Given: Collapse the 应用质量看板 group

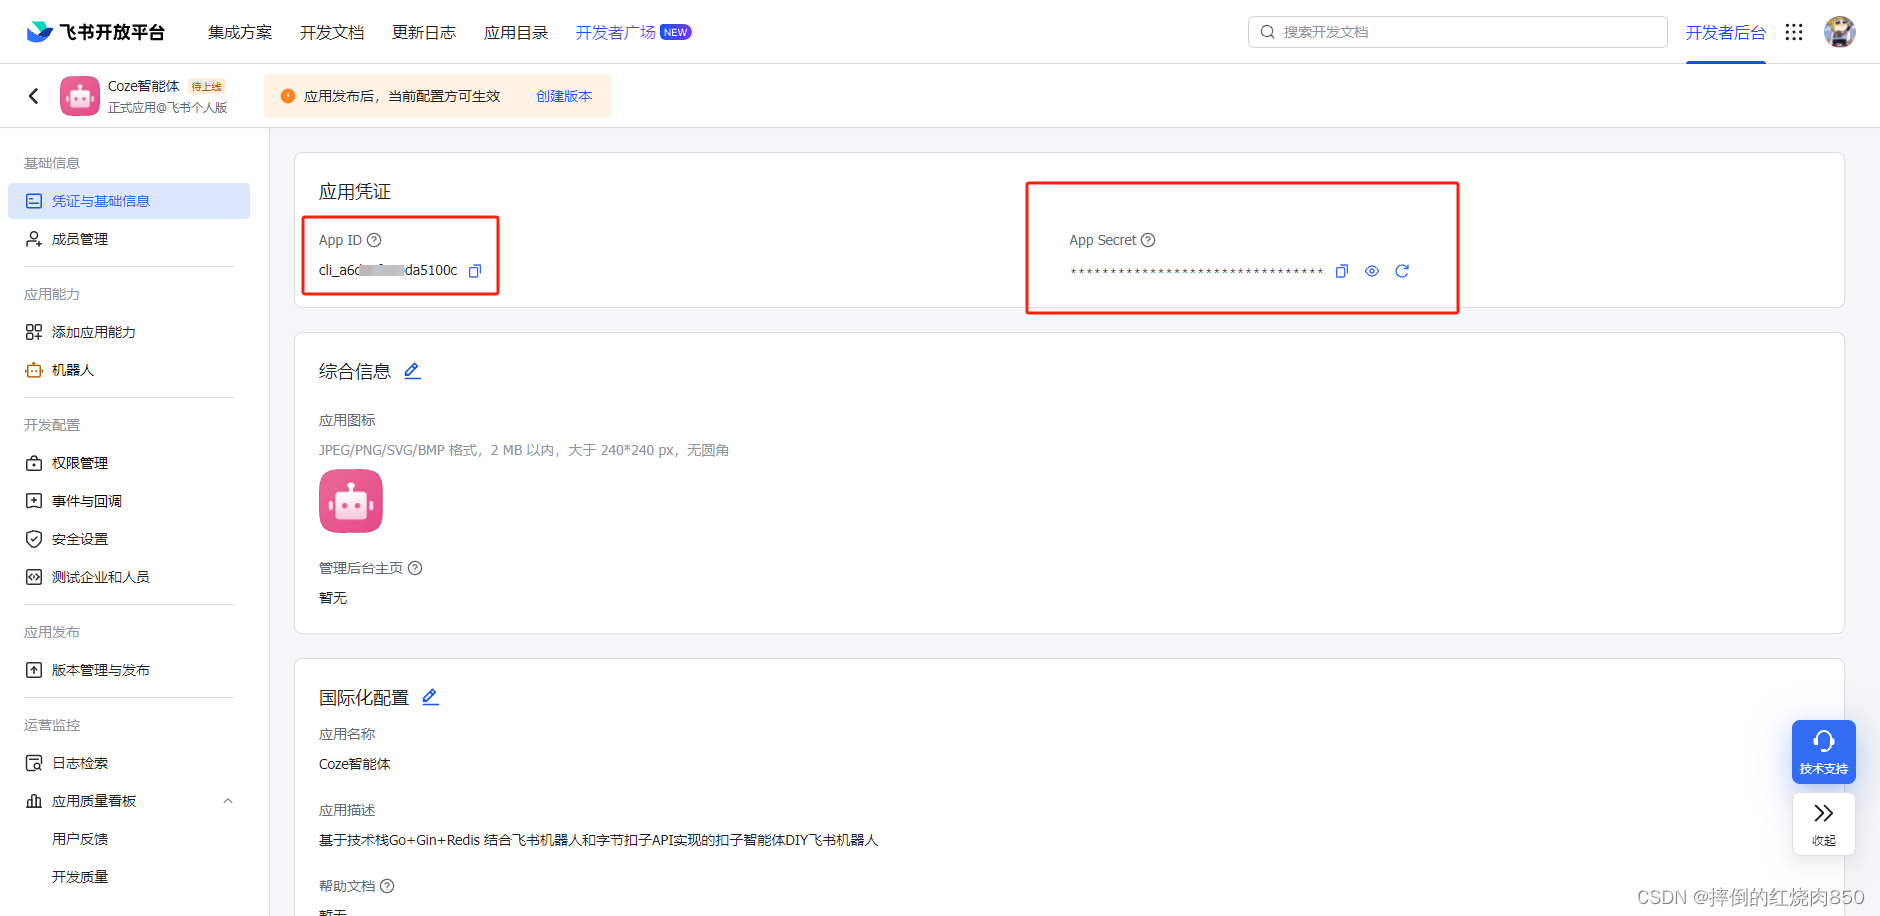Looking at the screenshot, I should (228, 801).
